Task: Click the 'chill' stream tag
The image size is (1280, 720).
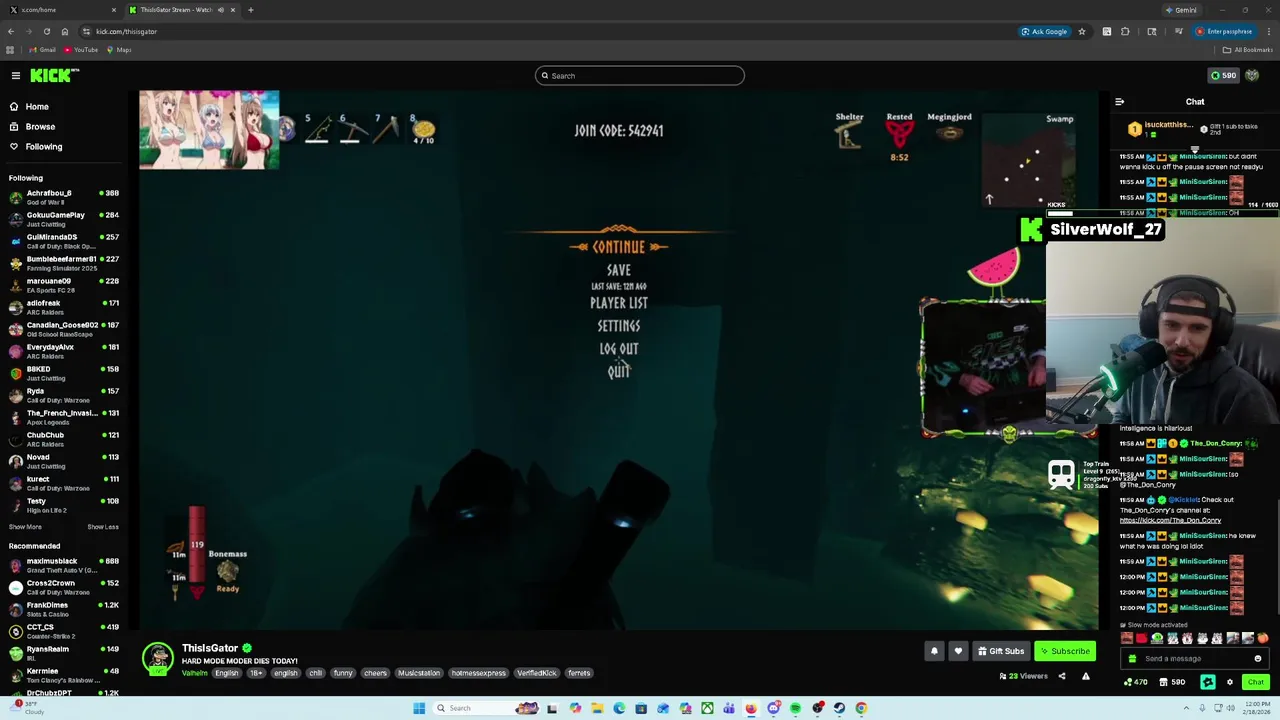Action: coord(315,673)
